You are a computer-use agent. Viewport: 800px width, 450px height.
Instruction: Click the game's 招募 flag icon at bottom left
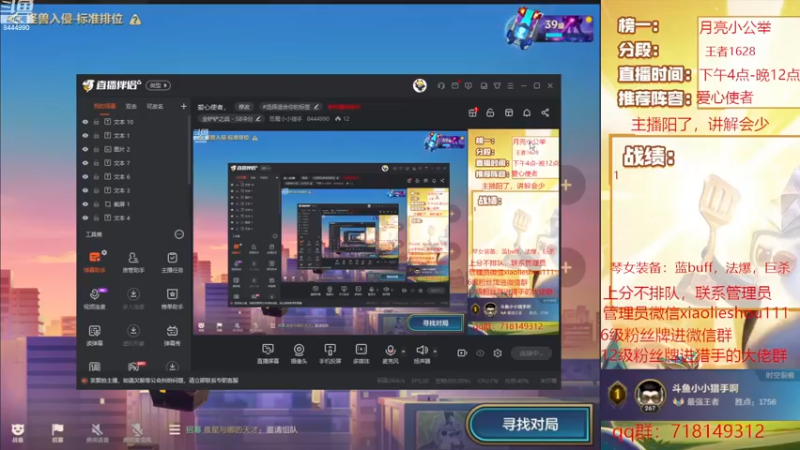(x=58, y=433)
